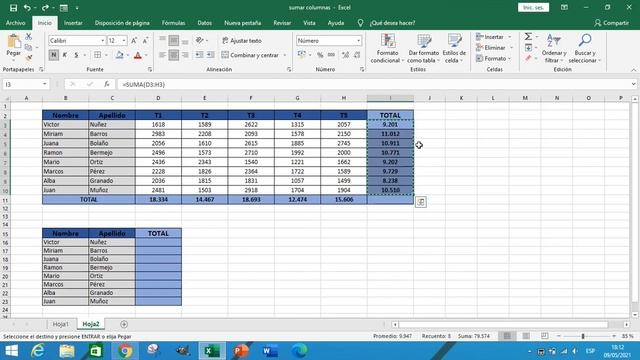
Task: Cut selection with the scissors icon
Action: [29, 37]
